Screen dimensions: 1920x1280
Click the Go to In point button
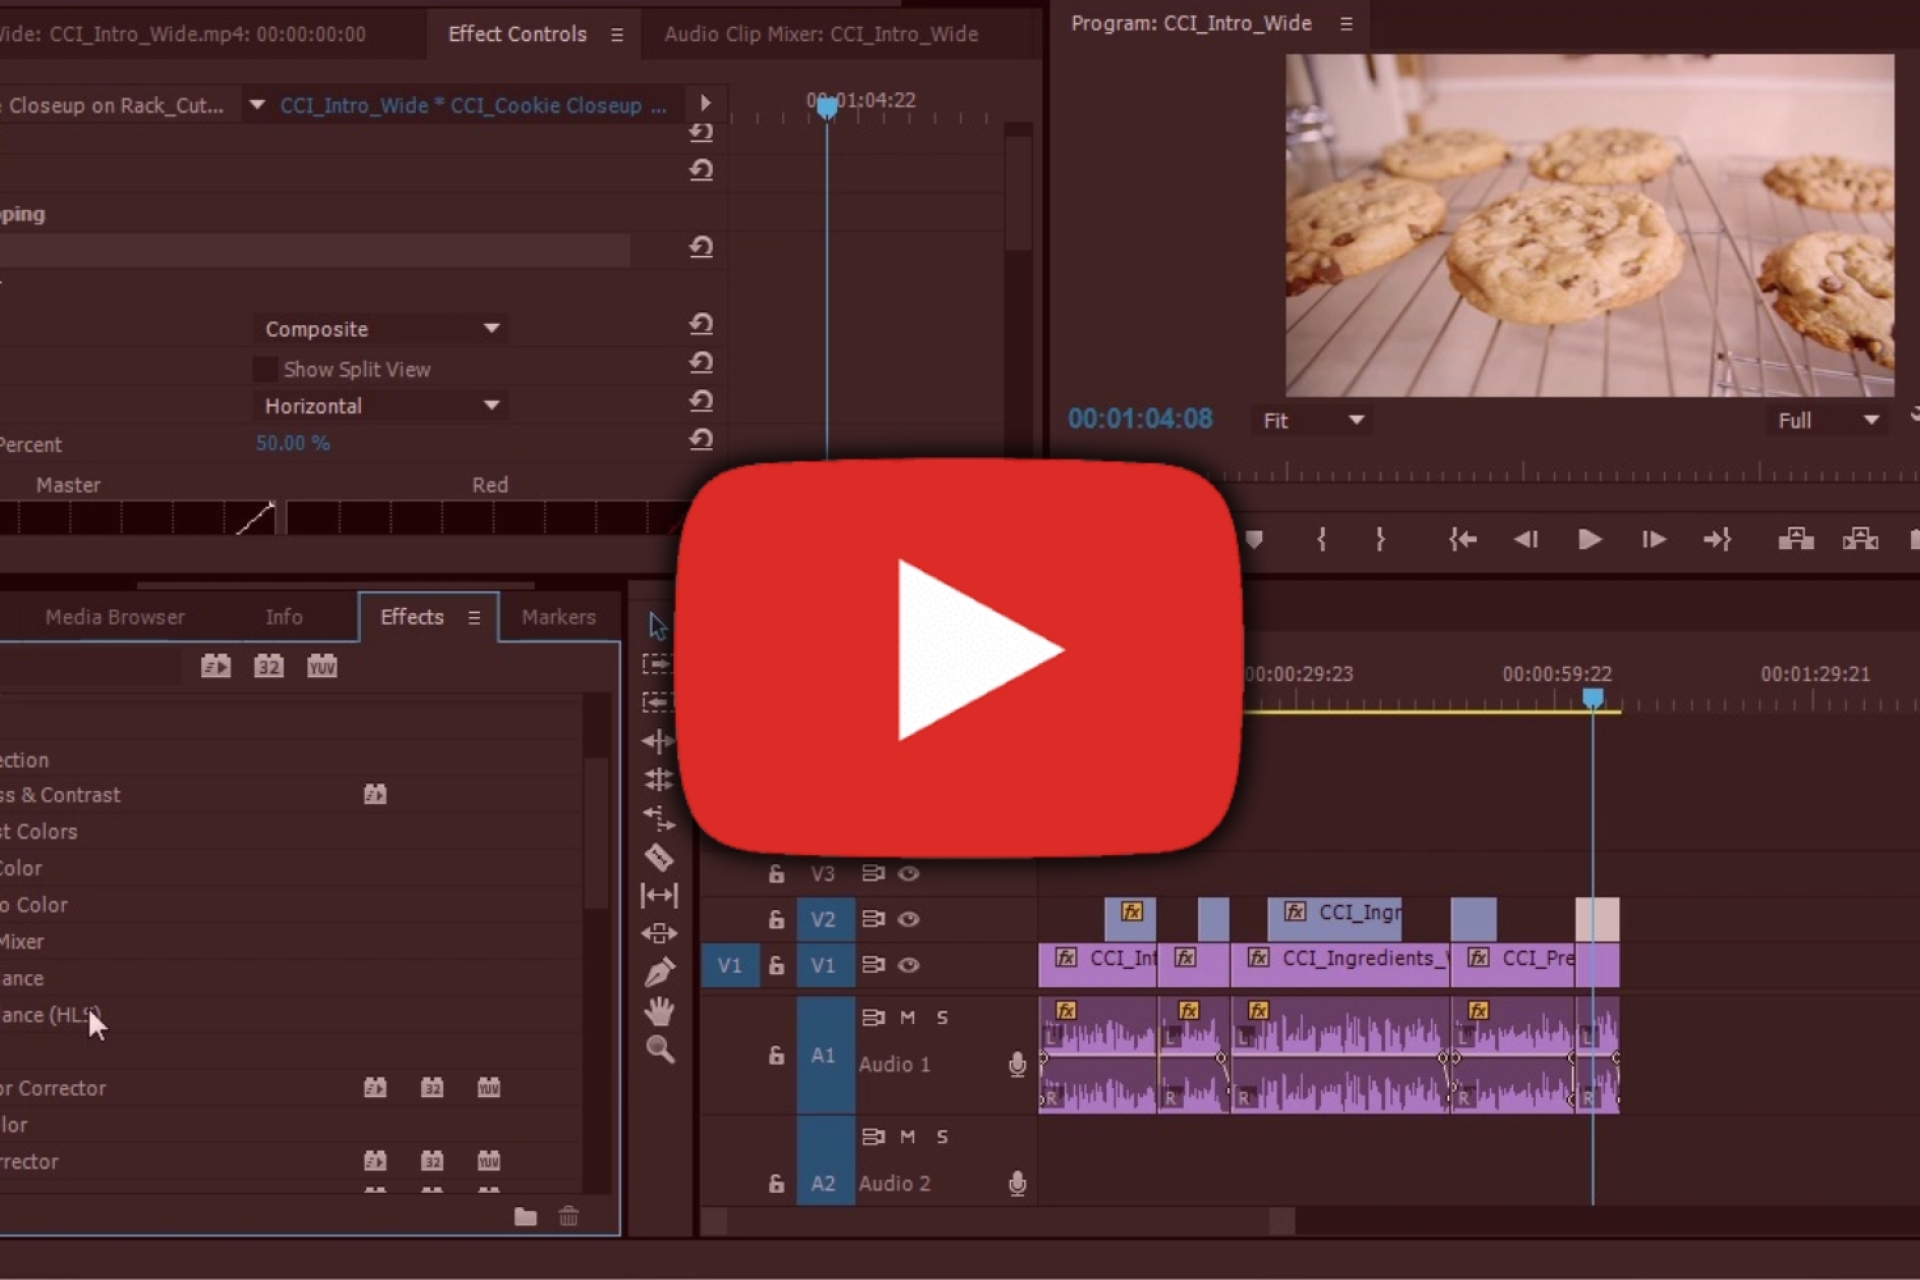tap(1463, 540)
